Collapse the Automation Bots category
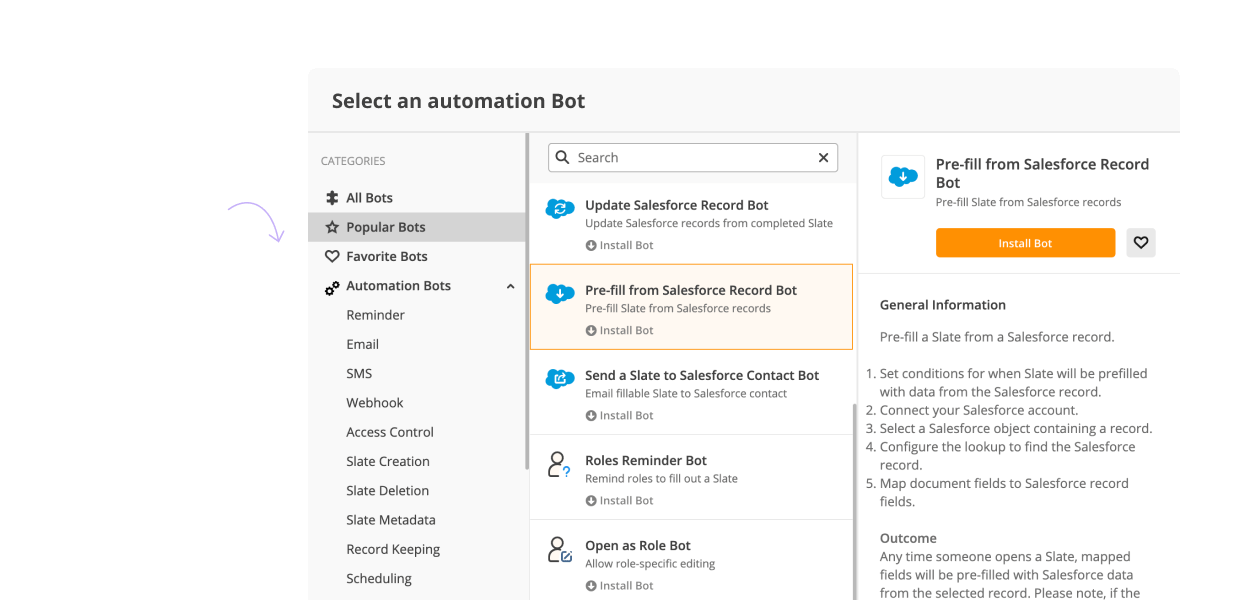 pyautogui.click(x=511, y=287)
